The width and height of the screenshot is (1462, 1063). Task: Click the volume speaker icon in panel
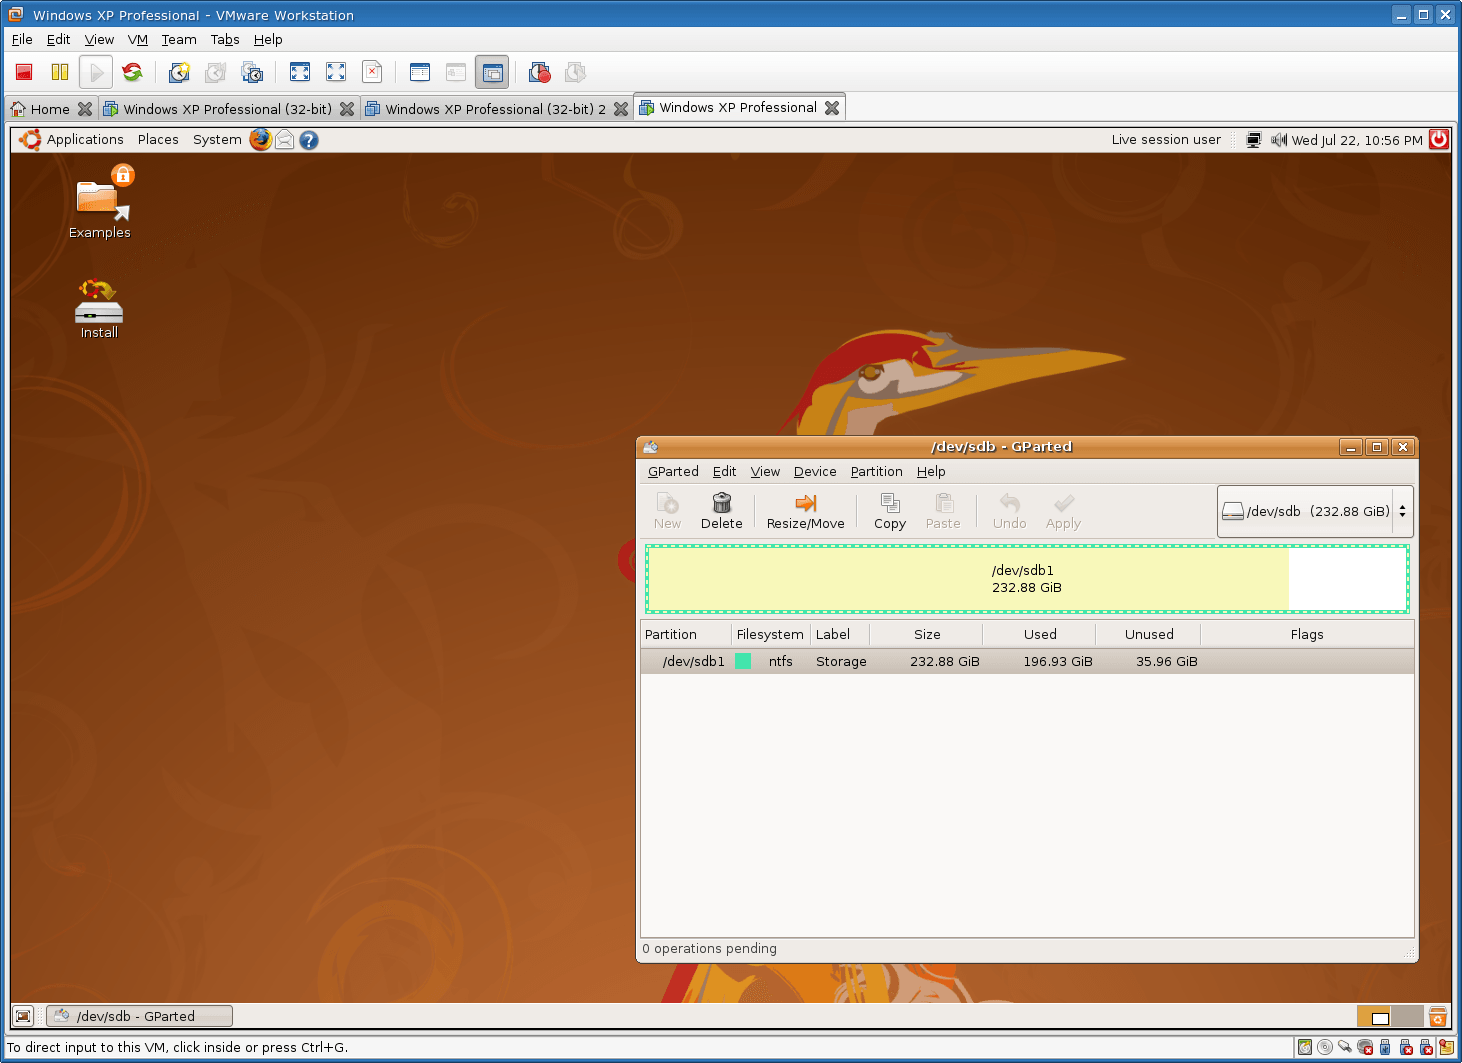point(1279,140)
